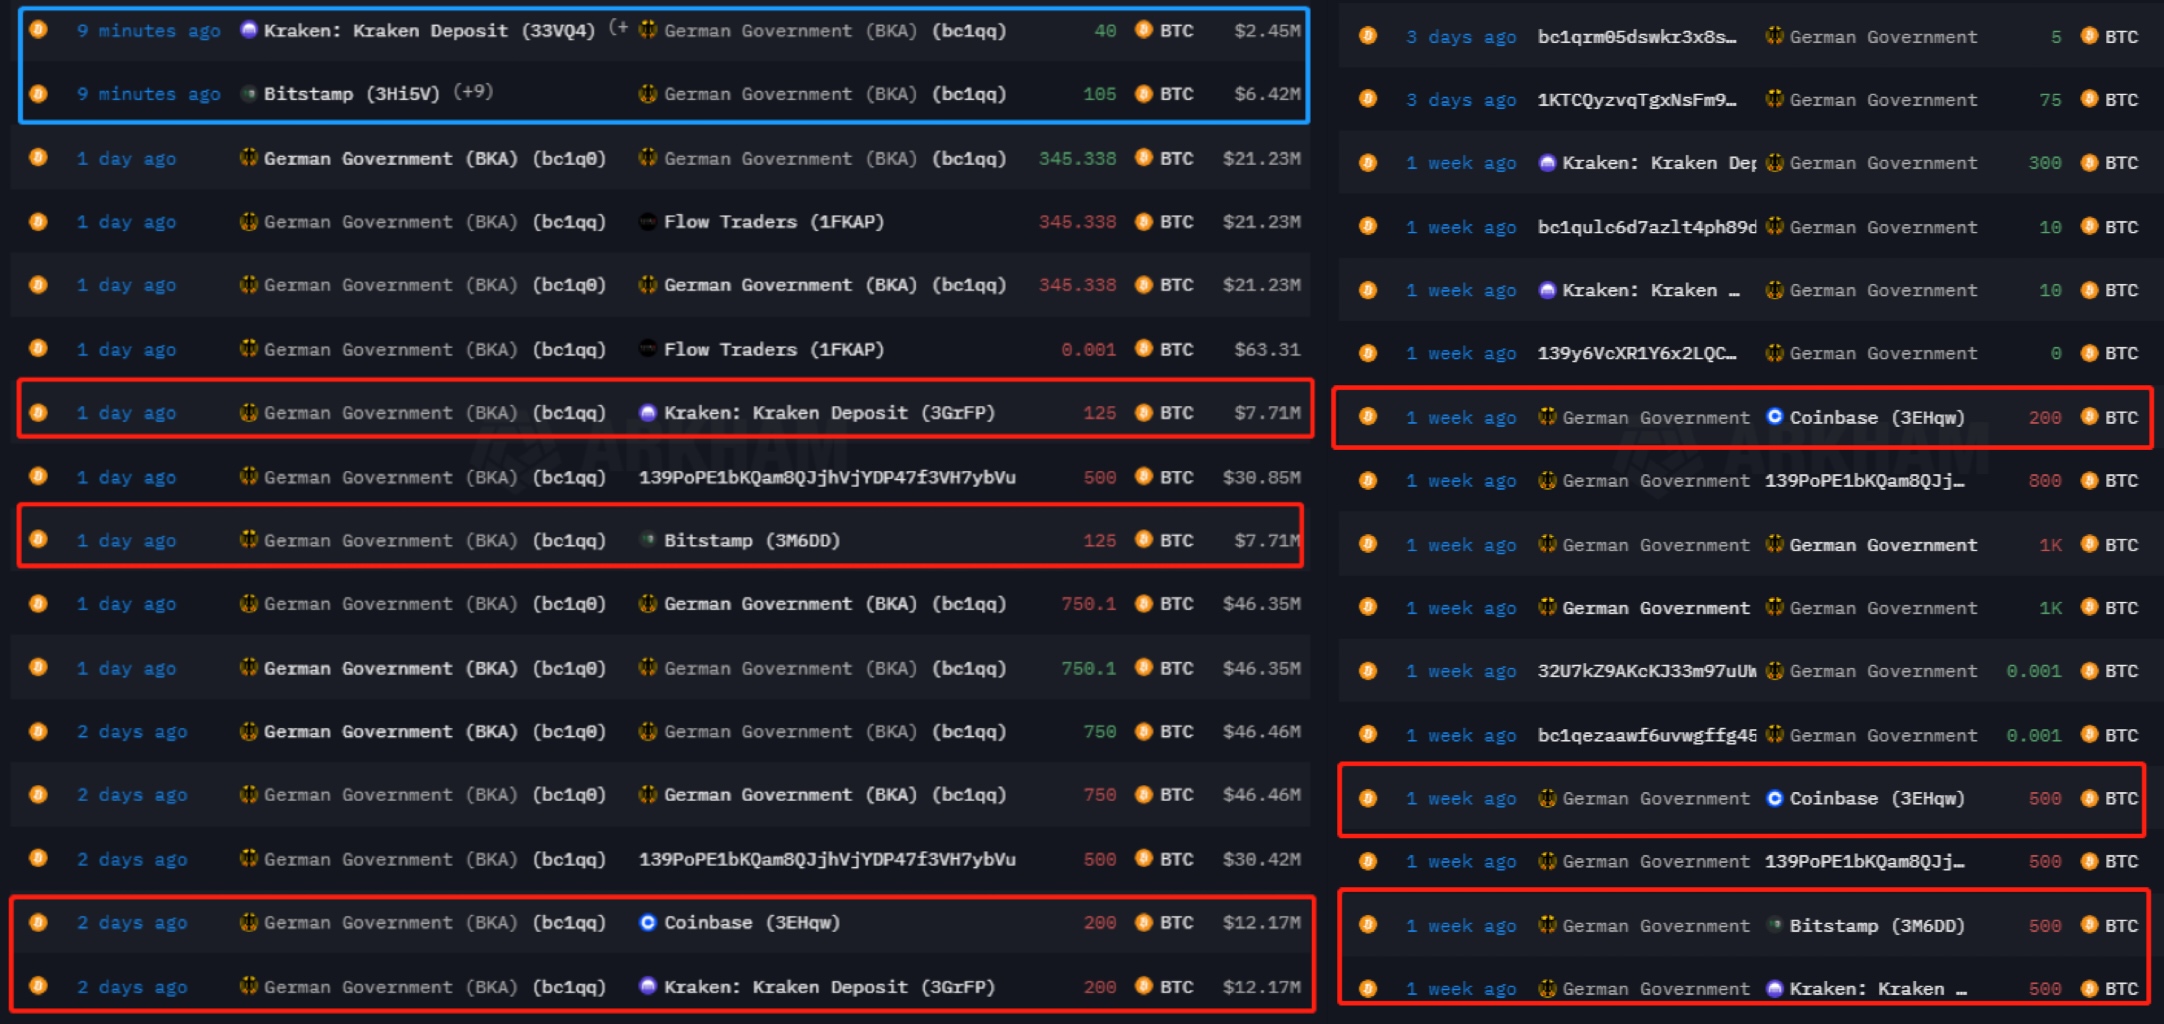Viewport: 2164px width, 1024px height.
Task: Click the Bitstamp logo beside Bitstamp (3Hi5V)
Action: (249, 93)
